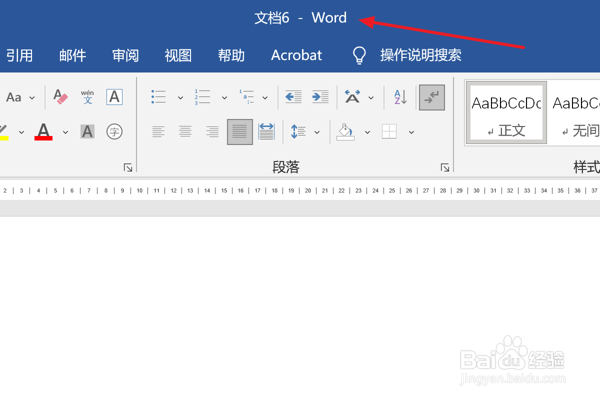Apply the yellow text highlight color
The image size is (600, 400).
pos(4,132)
